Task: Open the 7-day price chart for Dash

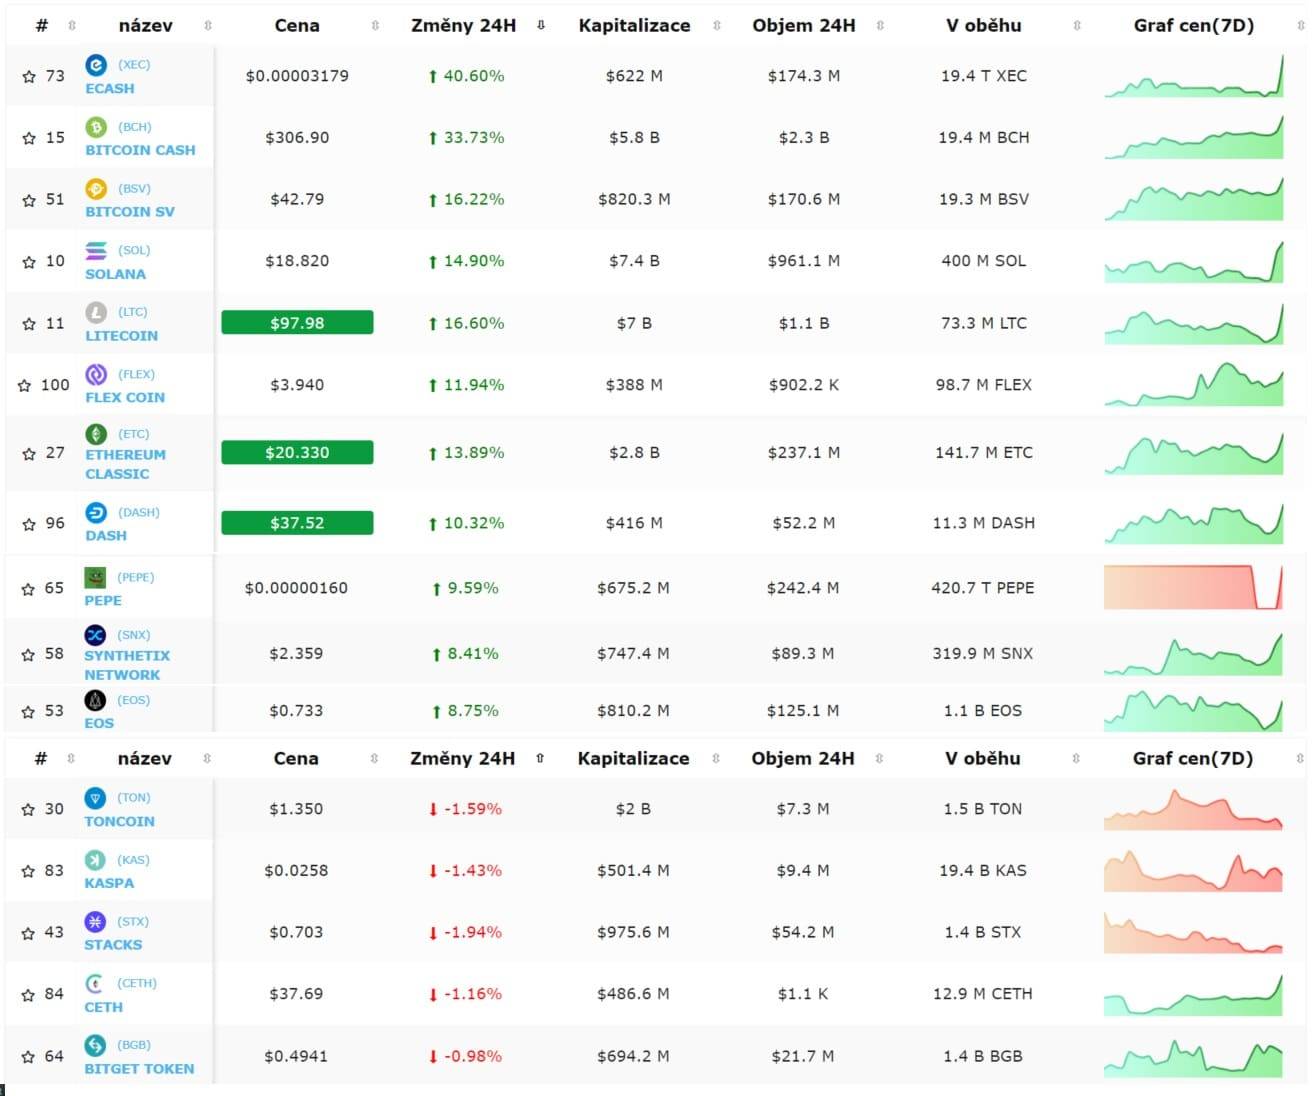Action: (1194, 523)
